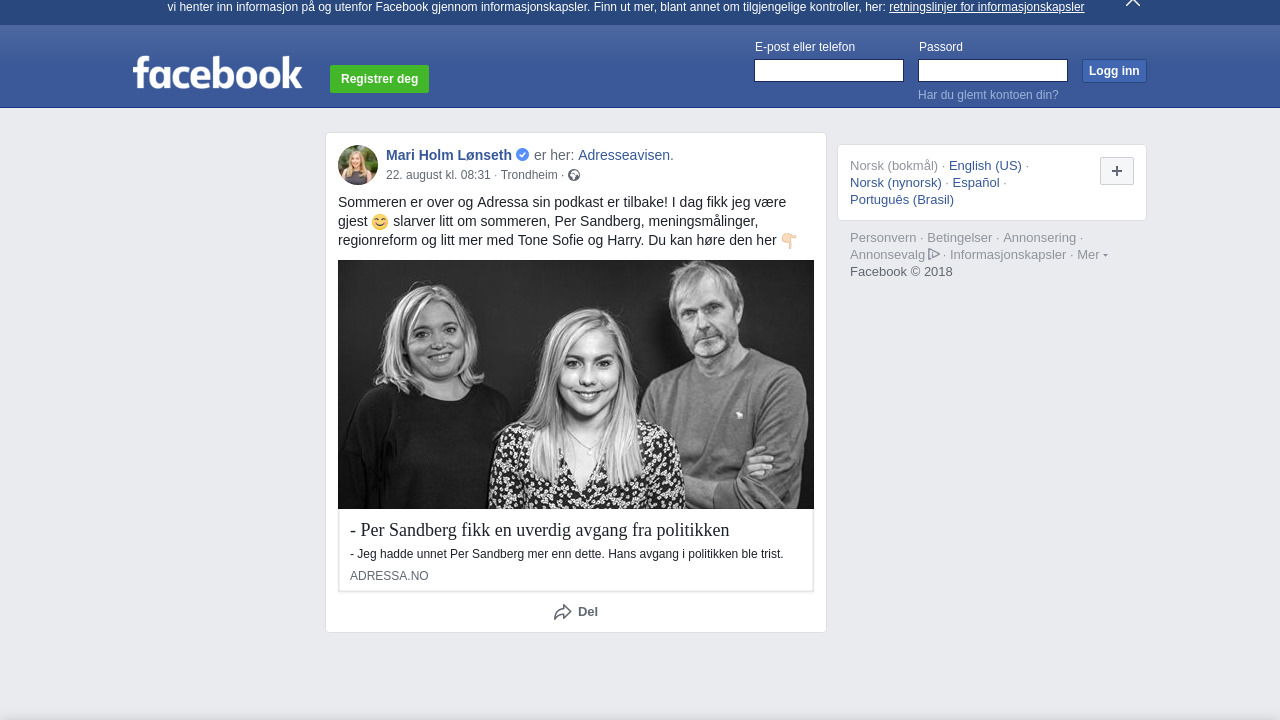Close the cookie information banner
Viewport: 1280px width, 720px height.
click(x=1132, y=3)
